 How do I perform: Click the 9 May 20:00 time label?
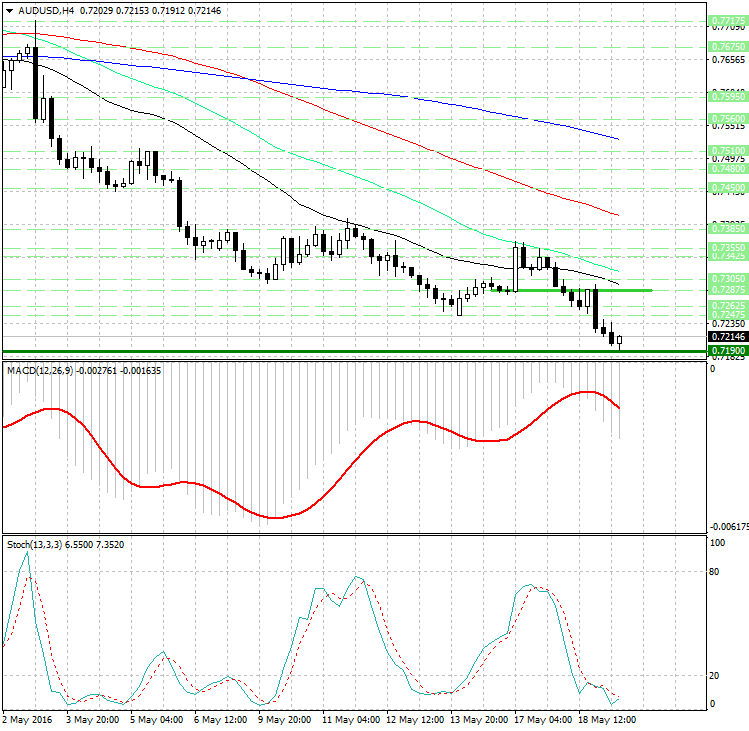pos(284,720)
